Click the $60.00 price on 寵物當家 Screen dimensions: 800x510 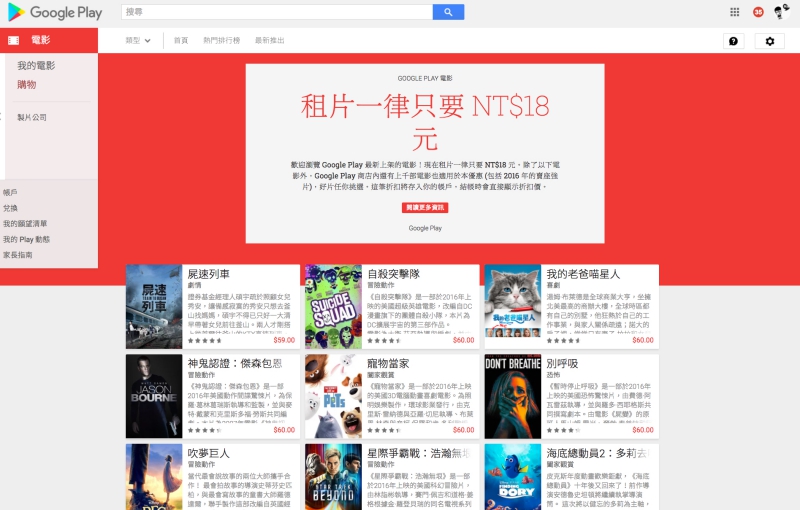point(463,429)
